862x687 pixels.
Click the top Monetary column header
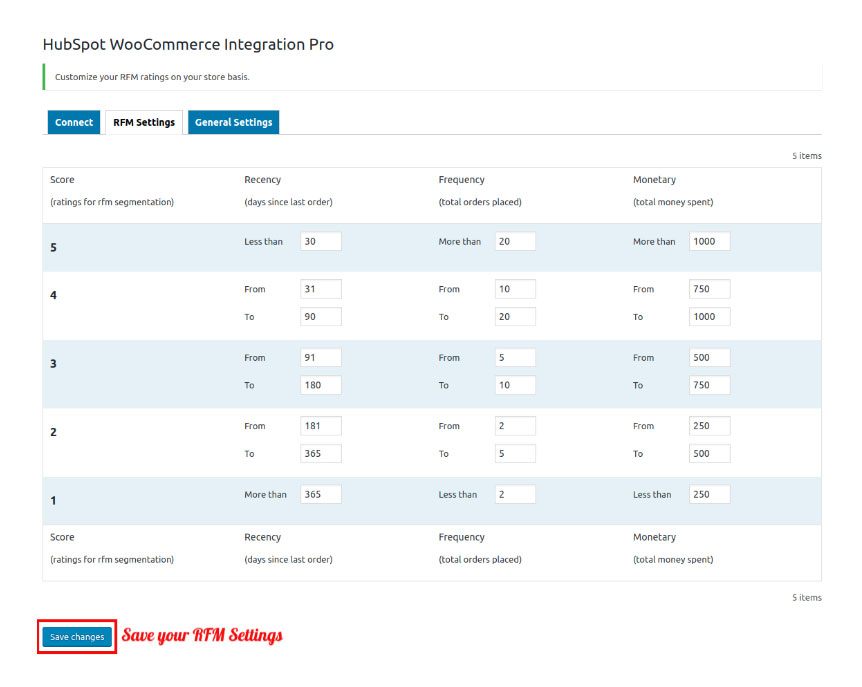pyautogui.click(x=654, y=180)
